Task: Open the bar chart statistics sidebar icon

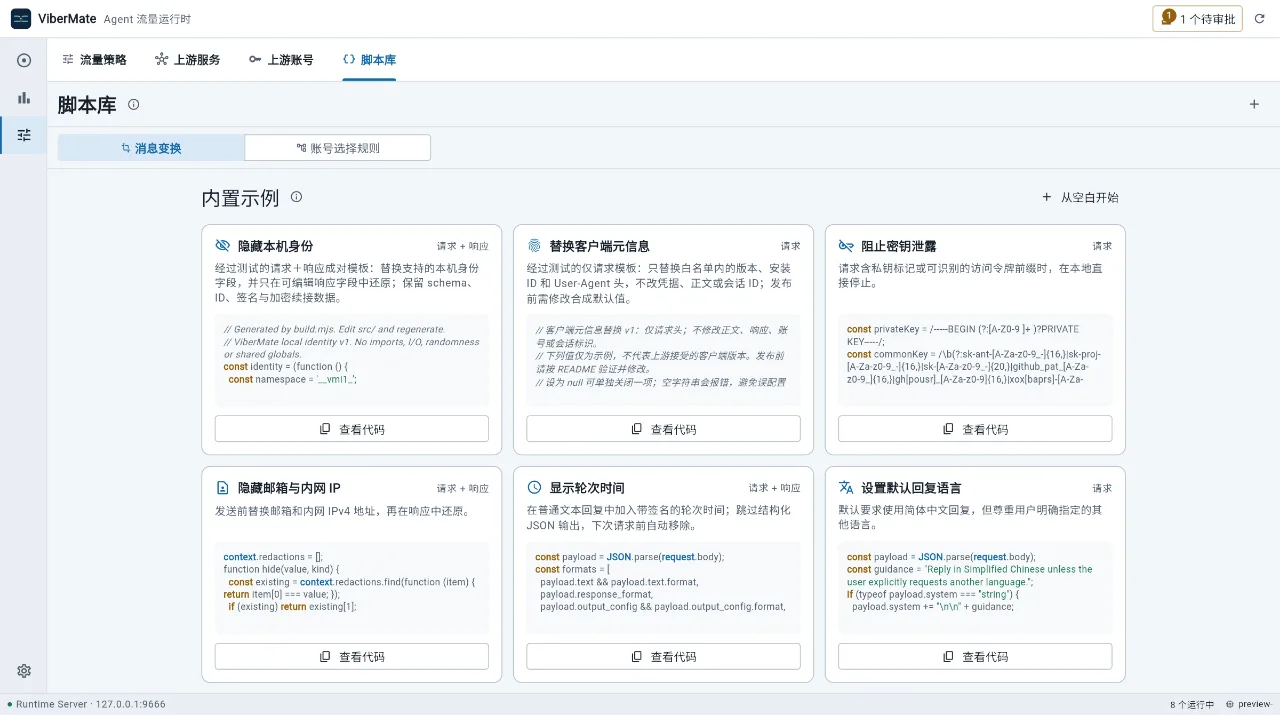Action: coord(24,98)
